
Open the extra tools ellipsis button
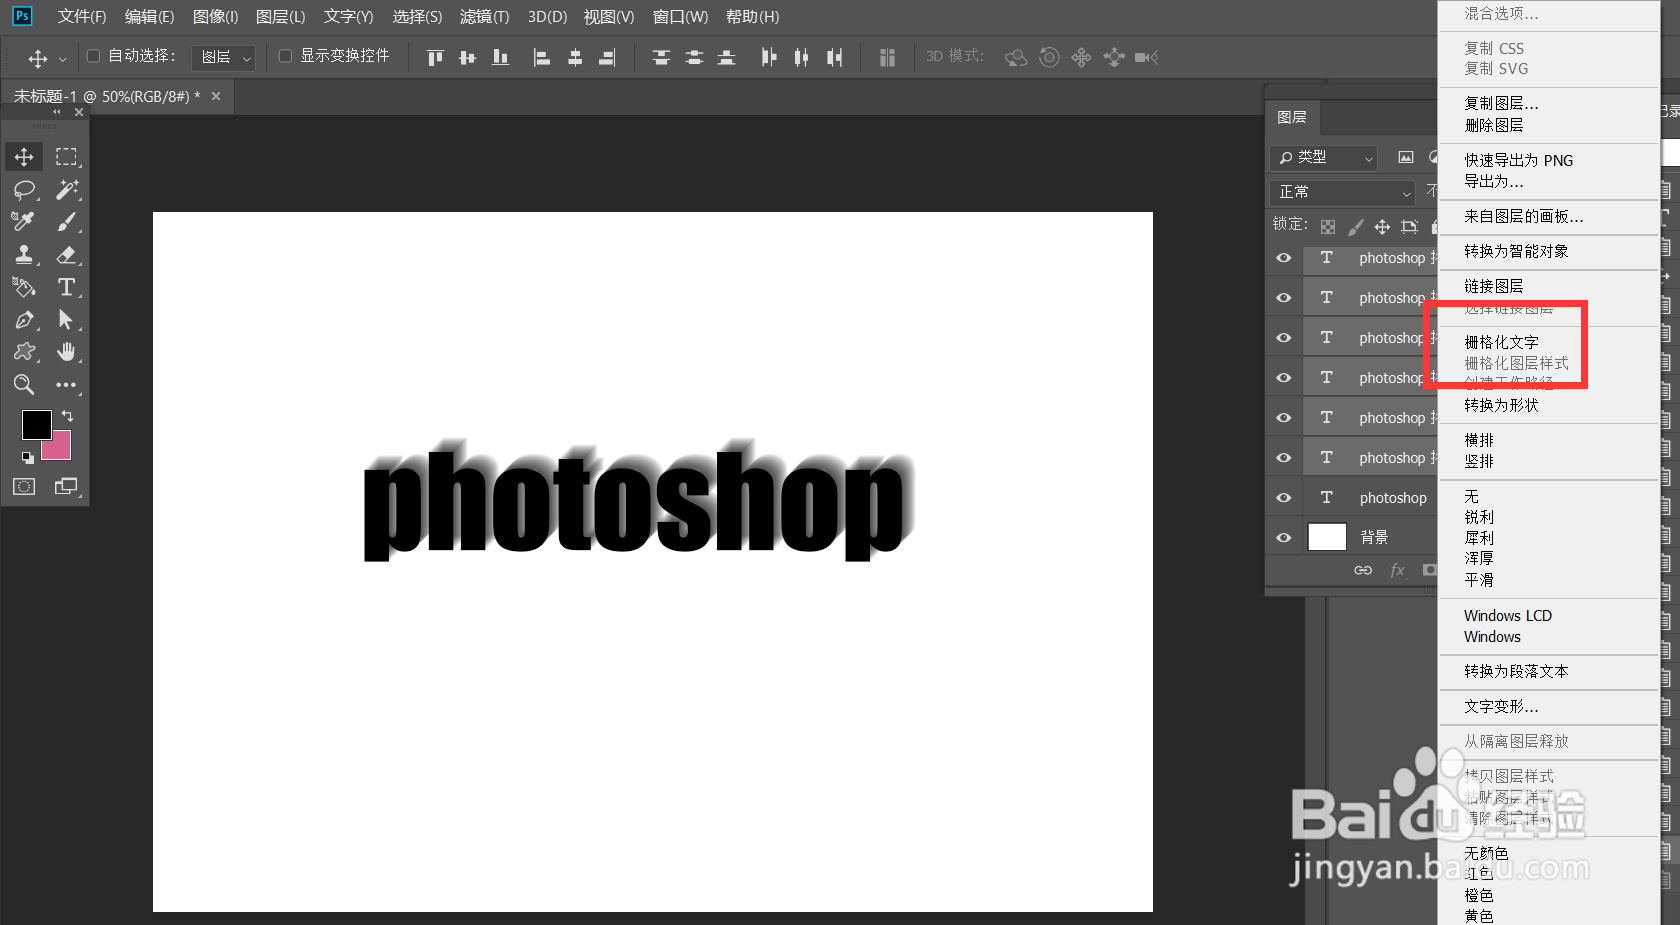pos(66,385)
